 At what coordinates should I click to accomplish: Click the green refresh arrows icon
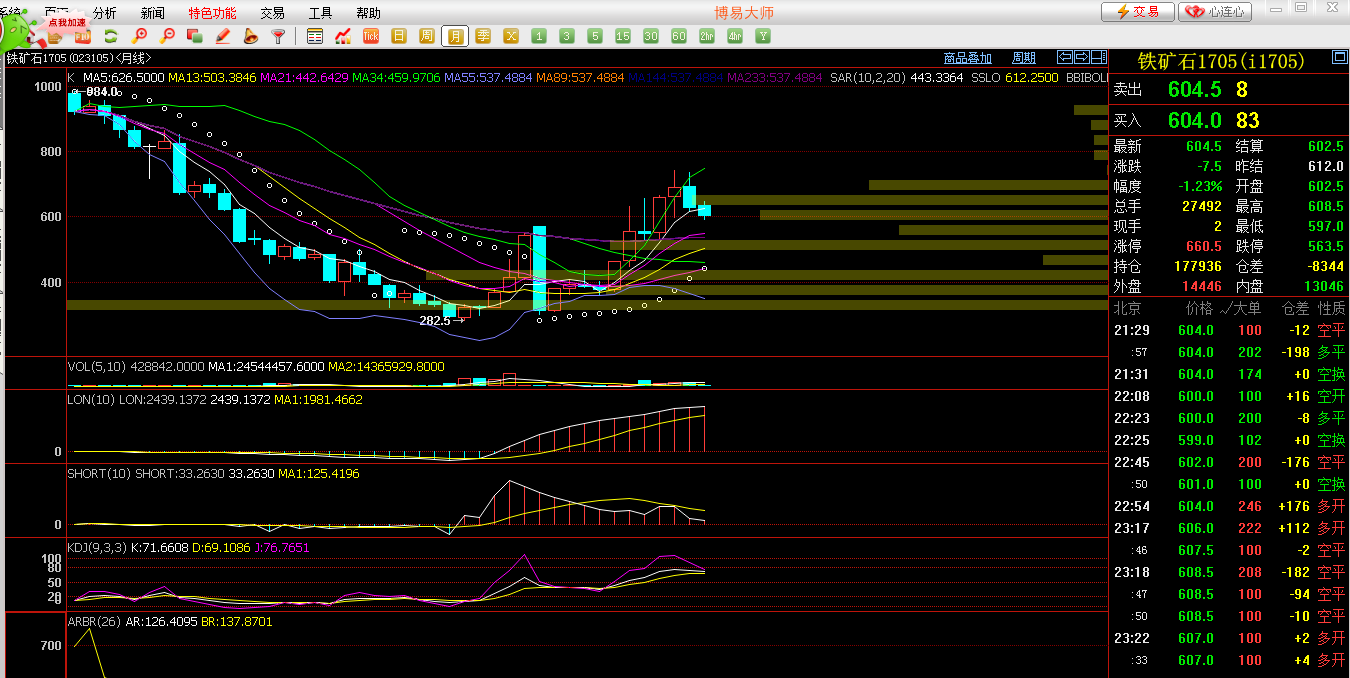pyautogui.click(x=111, y=36)
